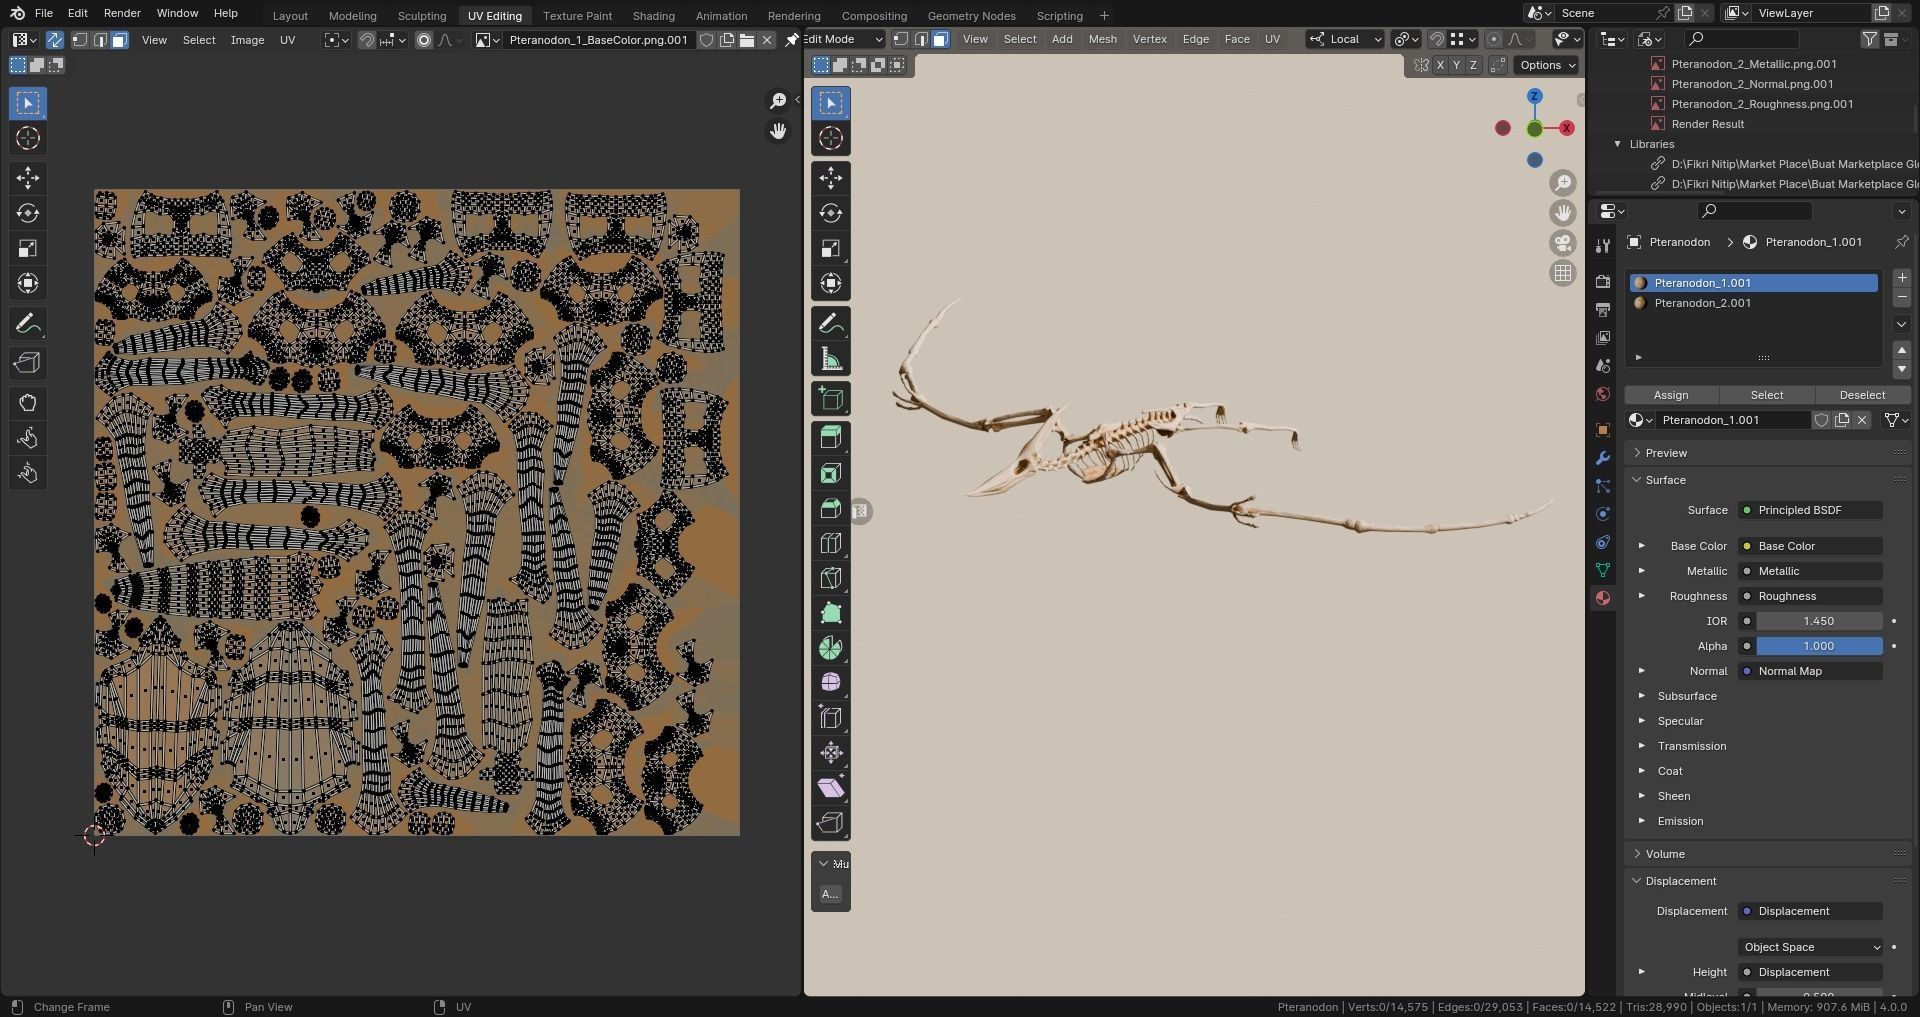Open the Modifiers properties tab
Screen dimensions: 1920x1017
[x=1603, y=458]
